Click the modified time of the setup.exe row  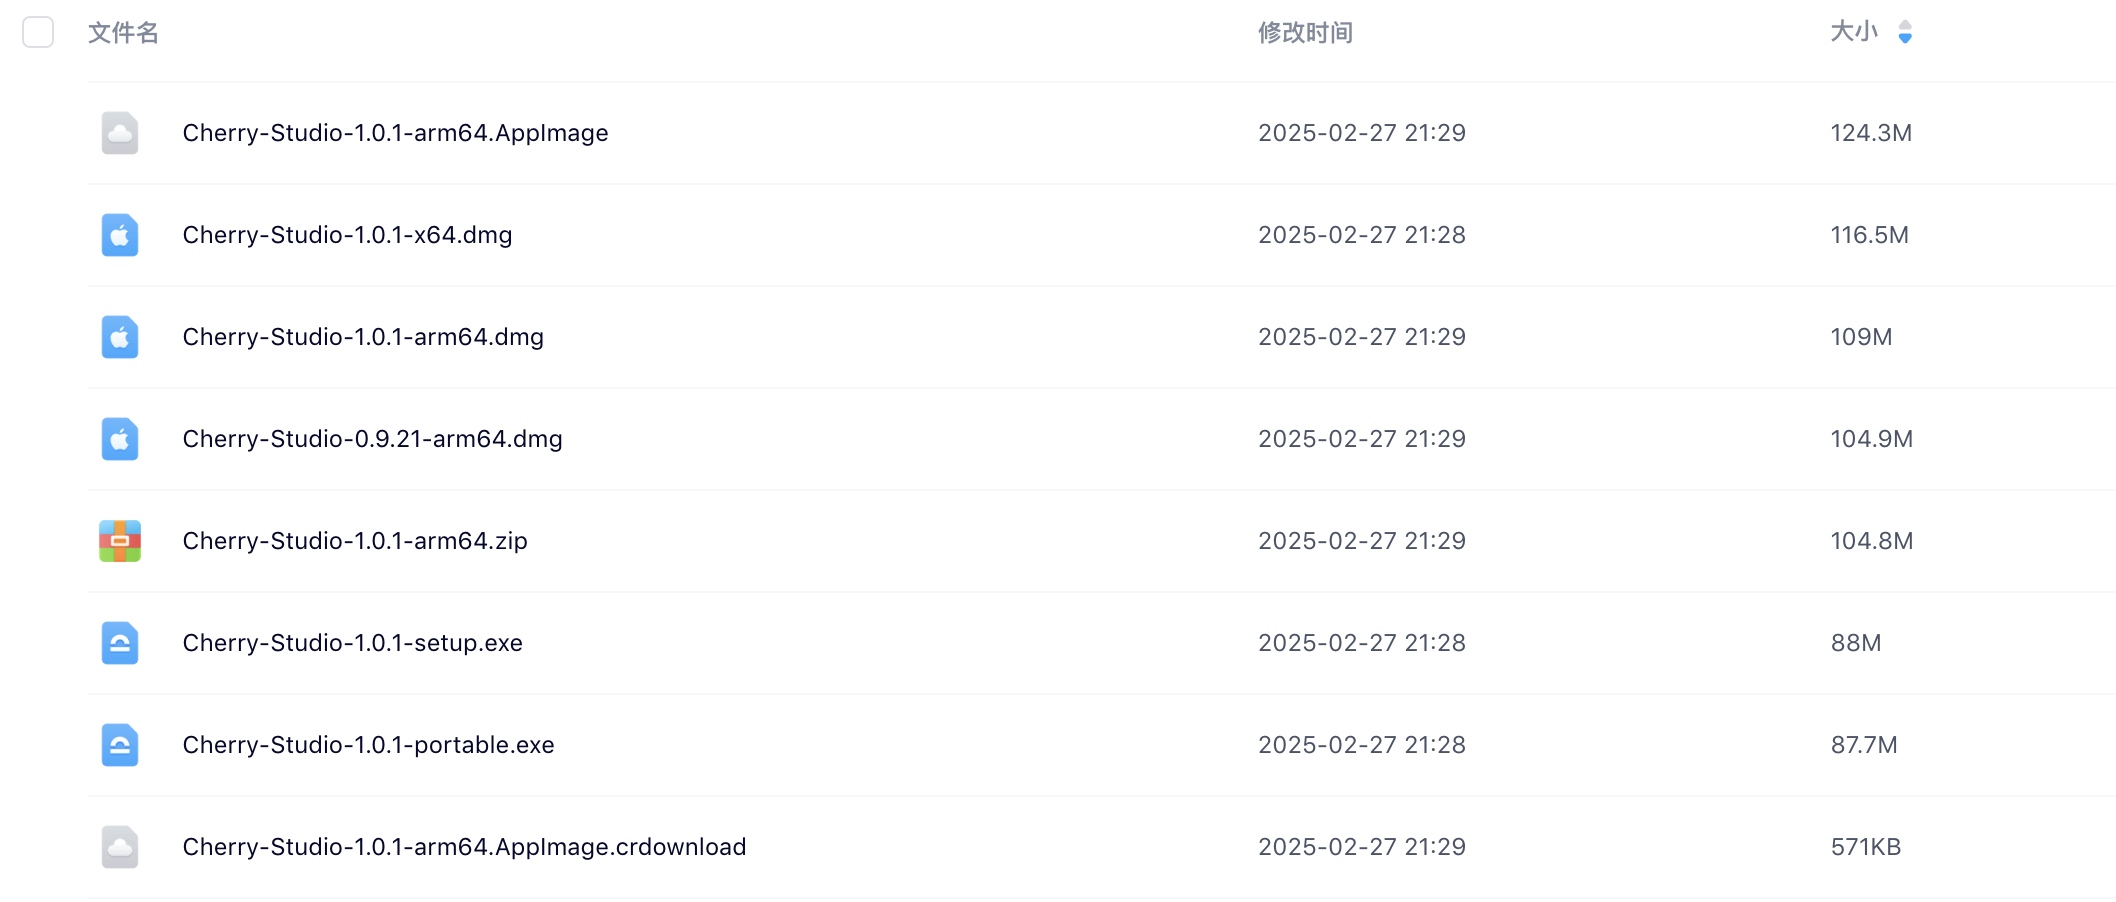pyautogui.click(x=1362, y=642)
